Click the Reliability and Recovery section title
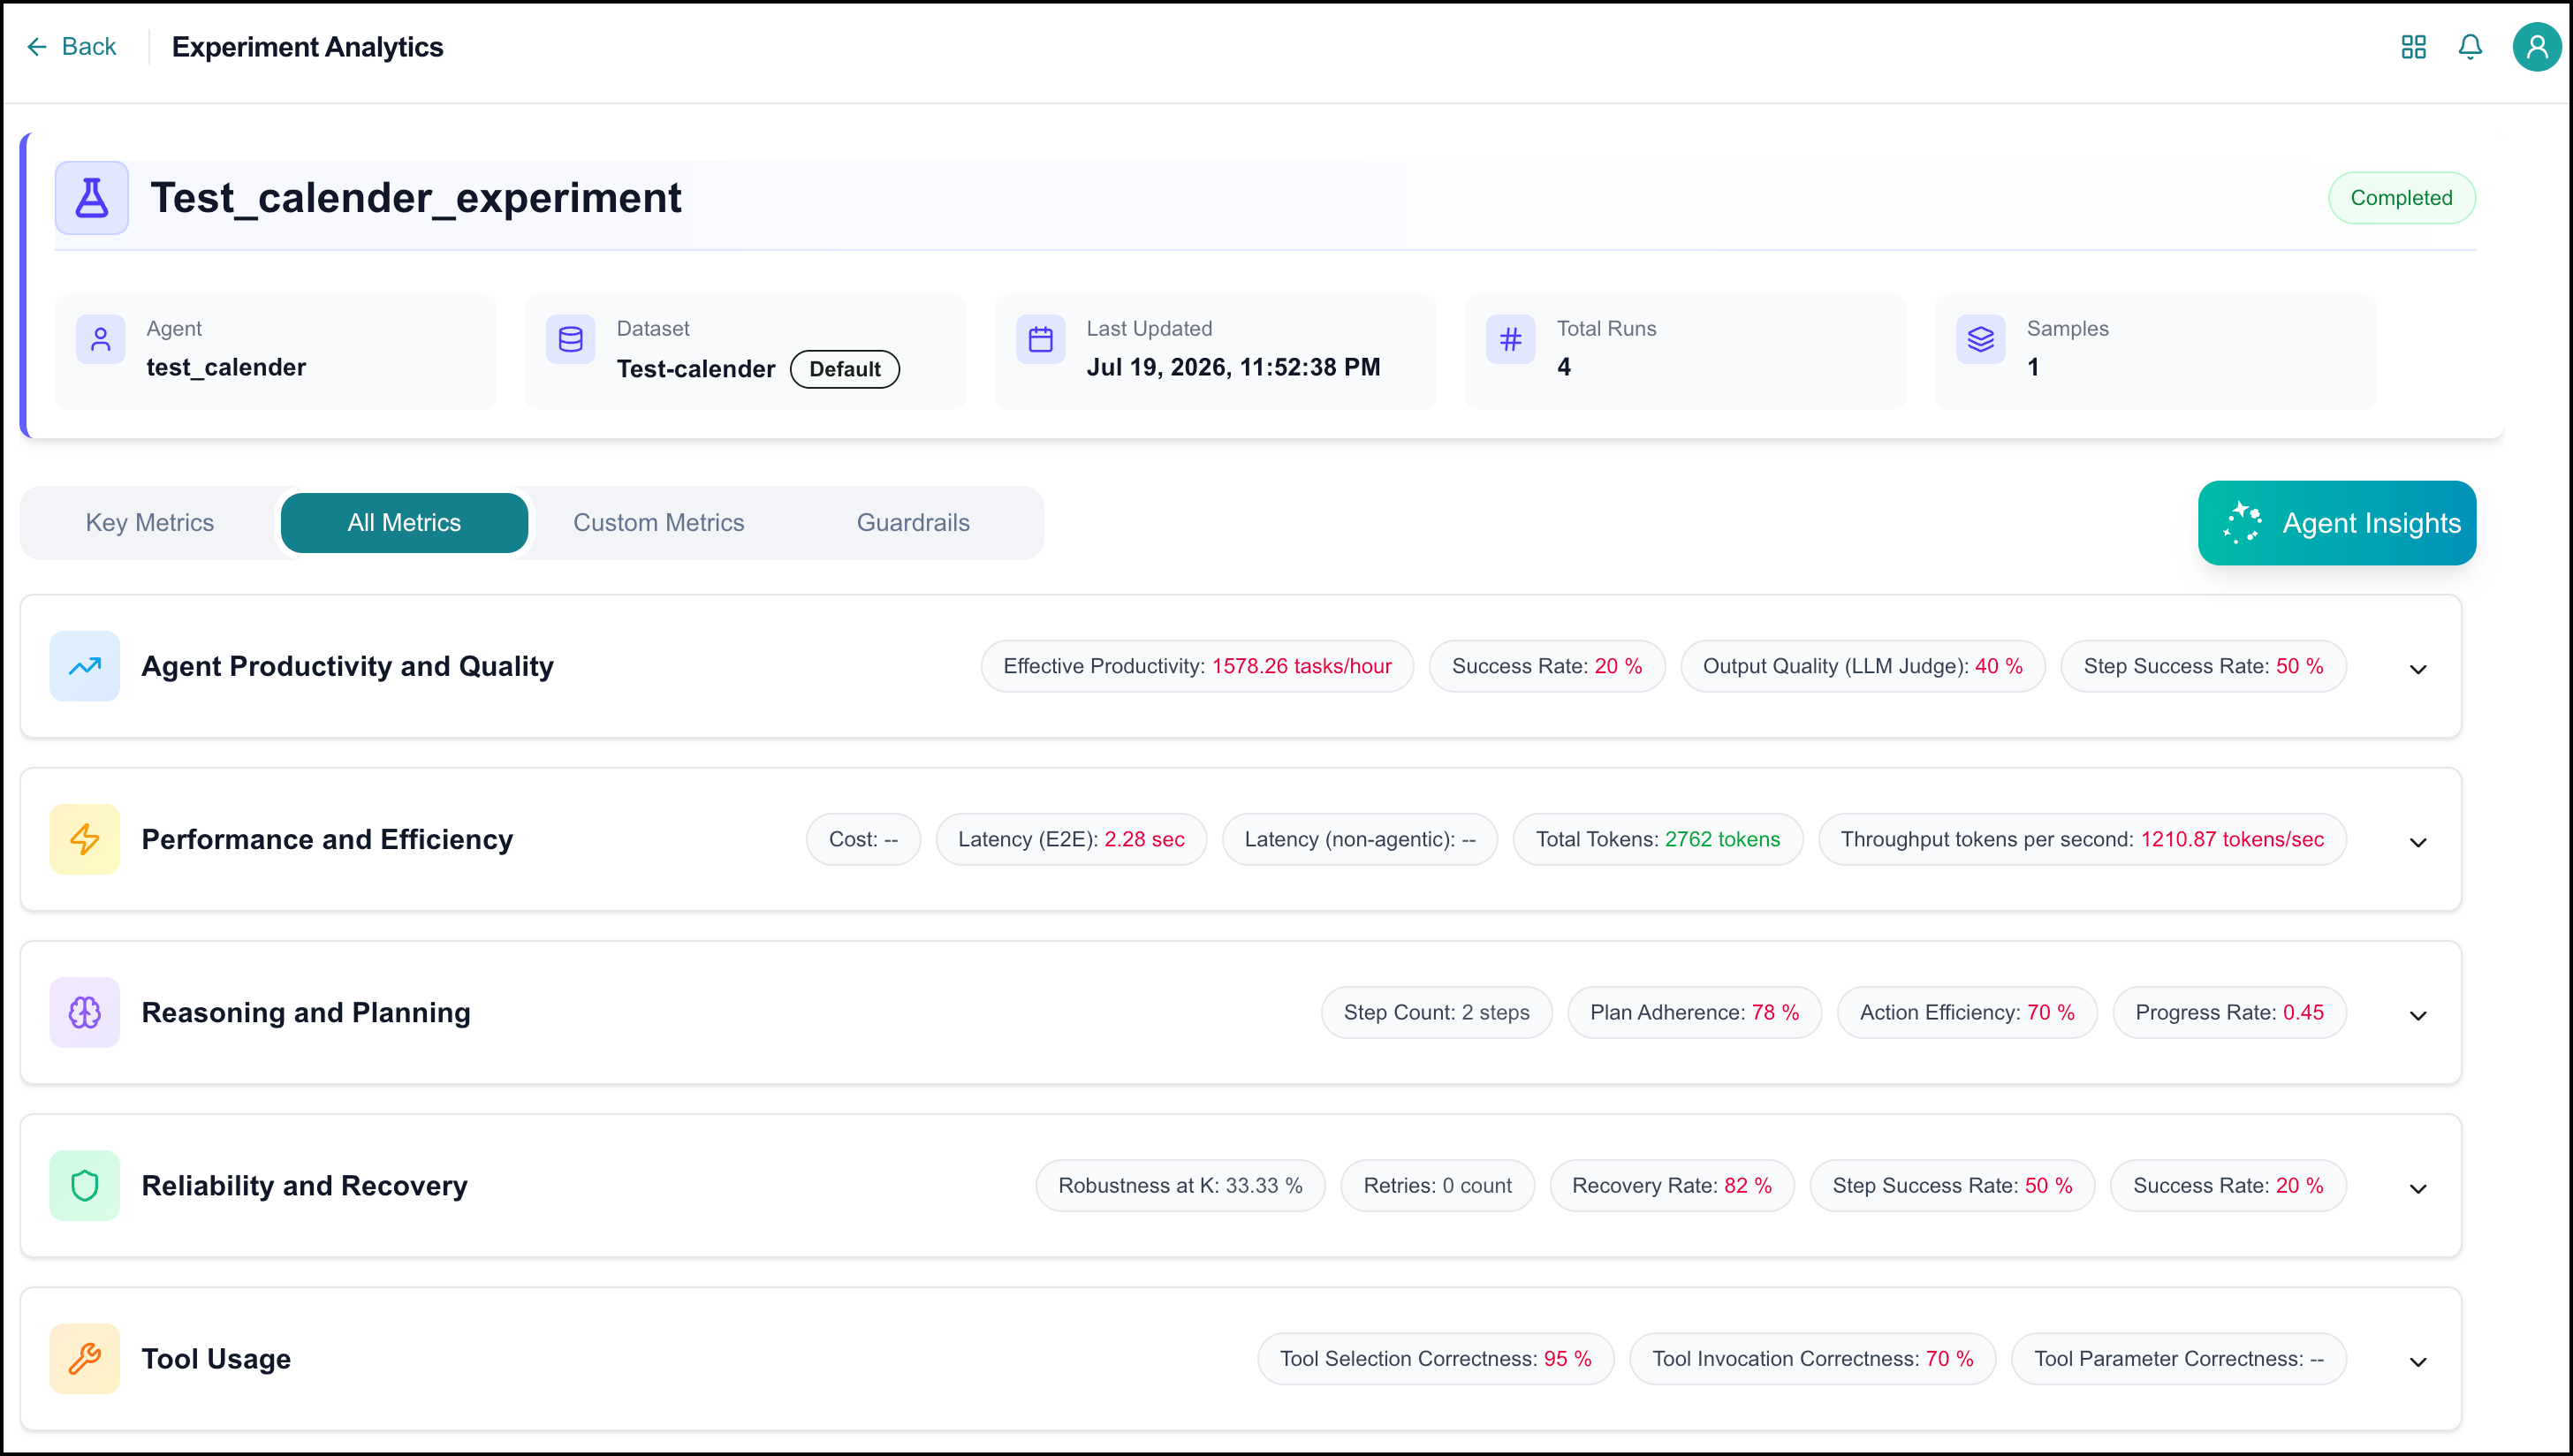2573x1456 pixels. (x=304, y=1185)
